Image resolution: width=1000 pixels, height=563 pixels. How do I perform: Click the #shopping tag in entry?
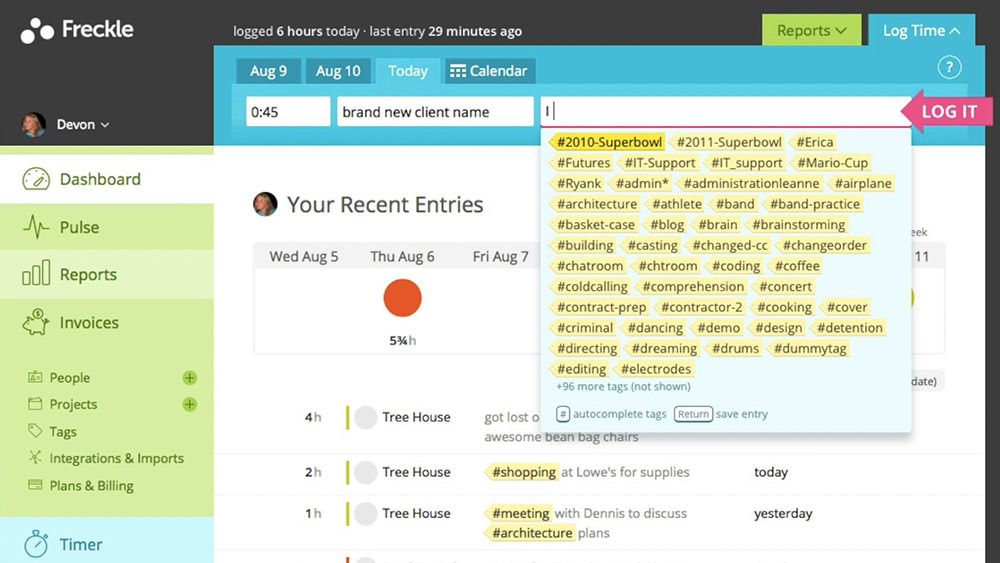pyautogui.click(x=523, y=472)
